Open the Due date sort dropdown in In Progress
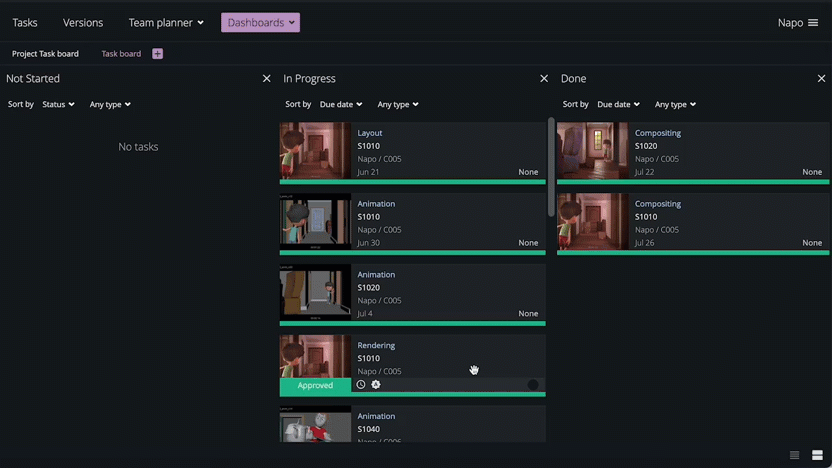The image size is (832, 468). 341,105
